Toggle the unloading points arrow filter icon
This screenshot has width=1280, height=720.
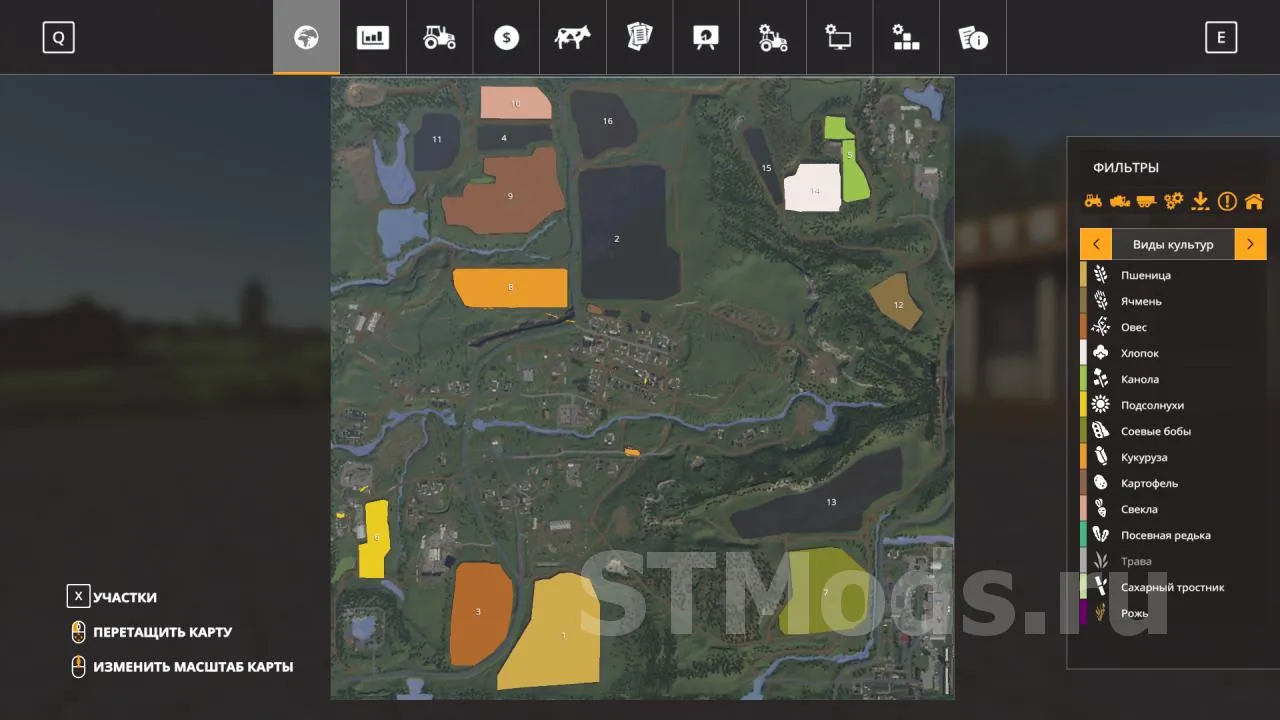tap(1200, 201)
